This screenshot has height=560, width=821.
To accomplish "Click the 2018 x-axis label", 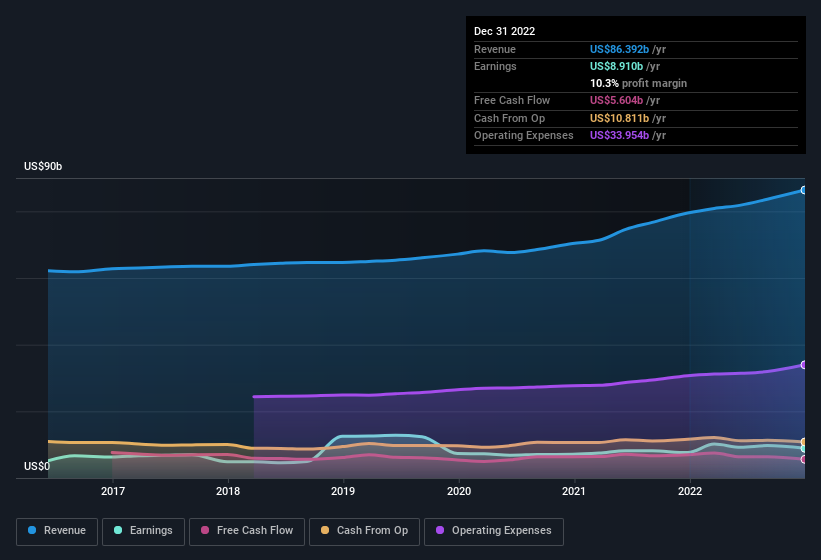I will 228,491.
